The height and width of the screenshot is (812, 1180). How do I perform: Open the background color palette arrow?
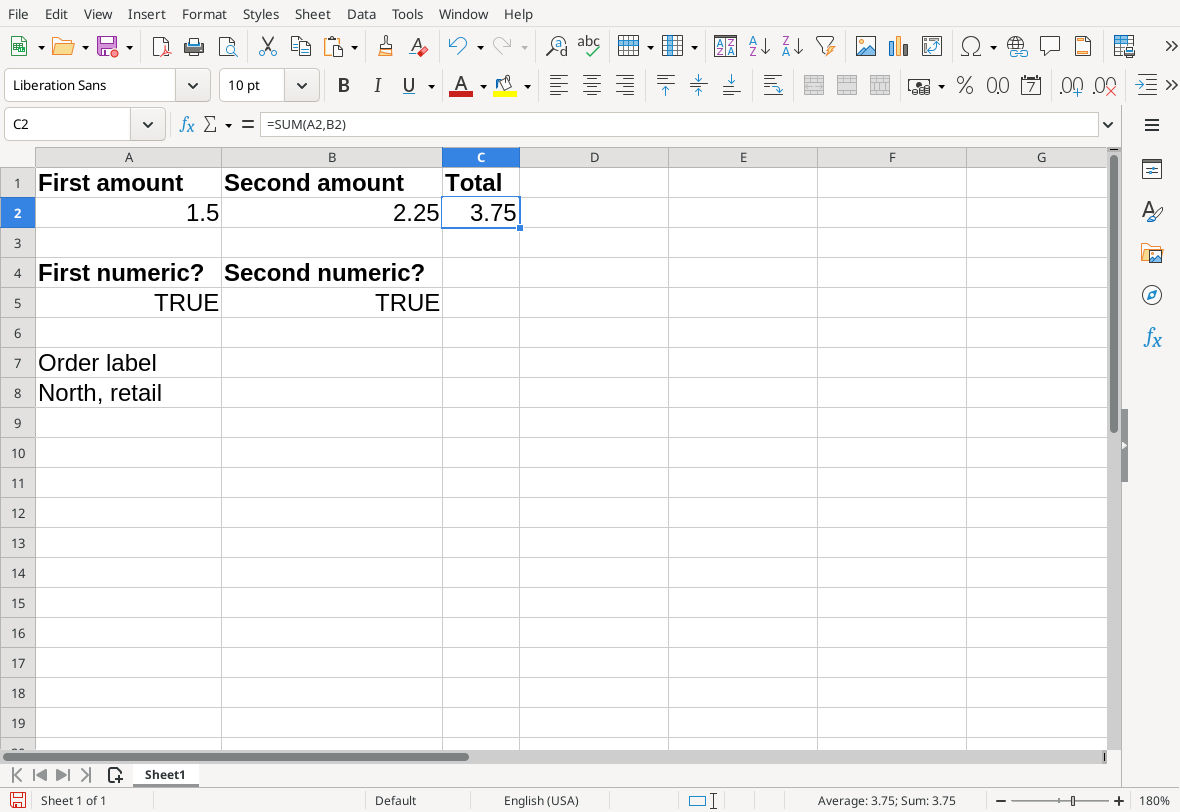pos(528,87)
